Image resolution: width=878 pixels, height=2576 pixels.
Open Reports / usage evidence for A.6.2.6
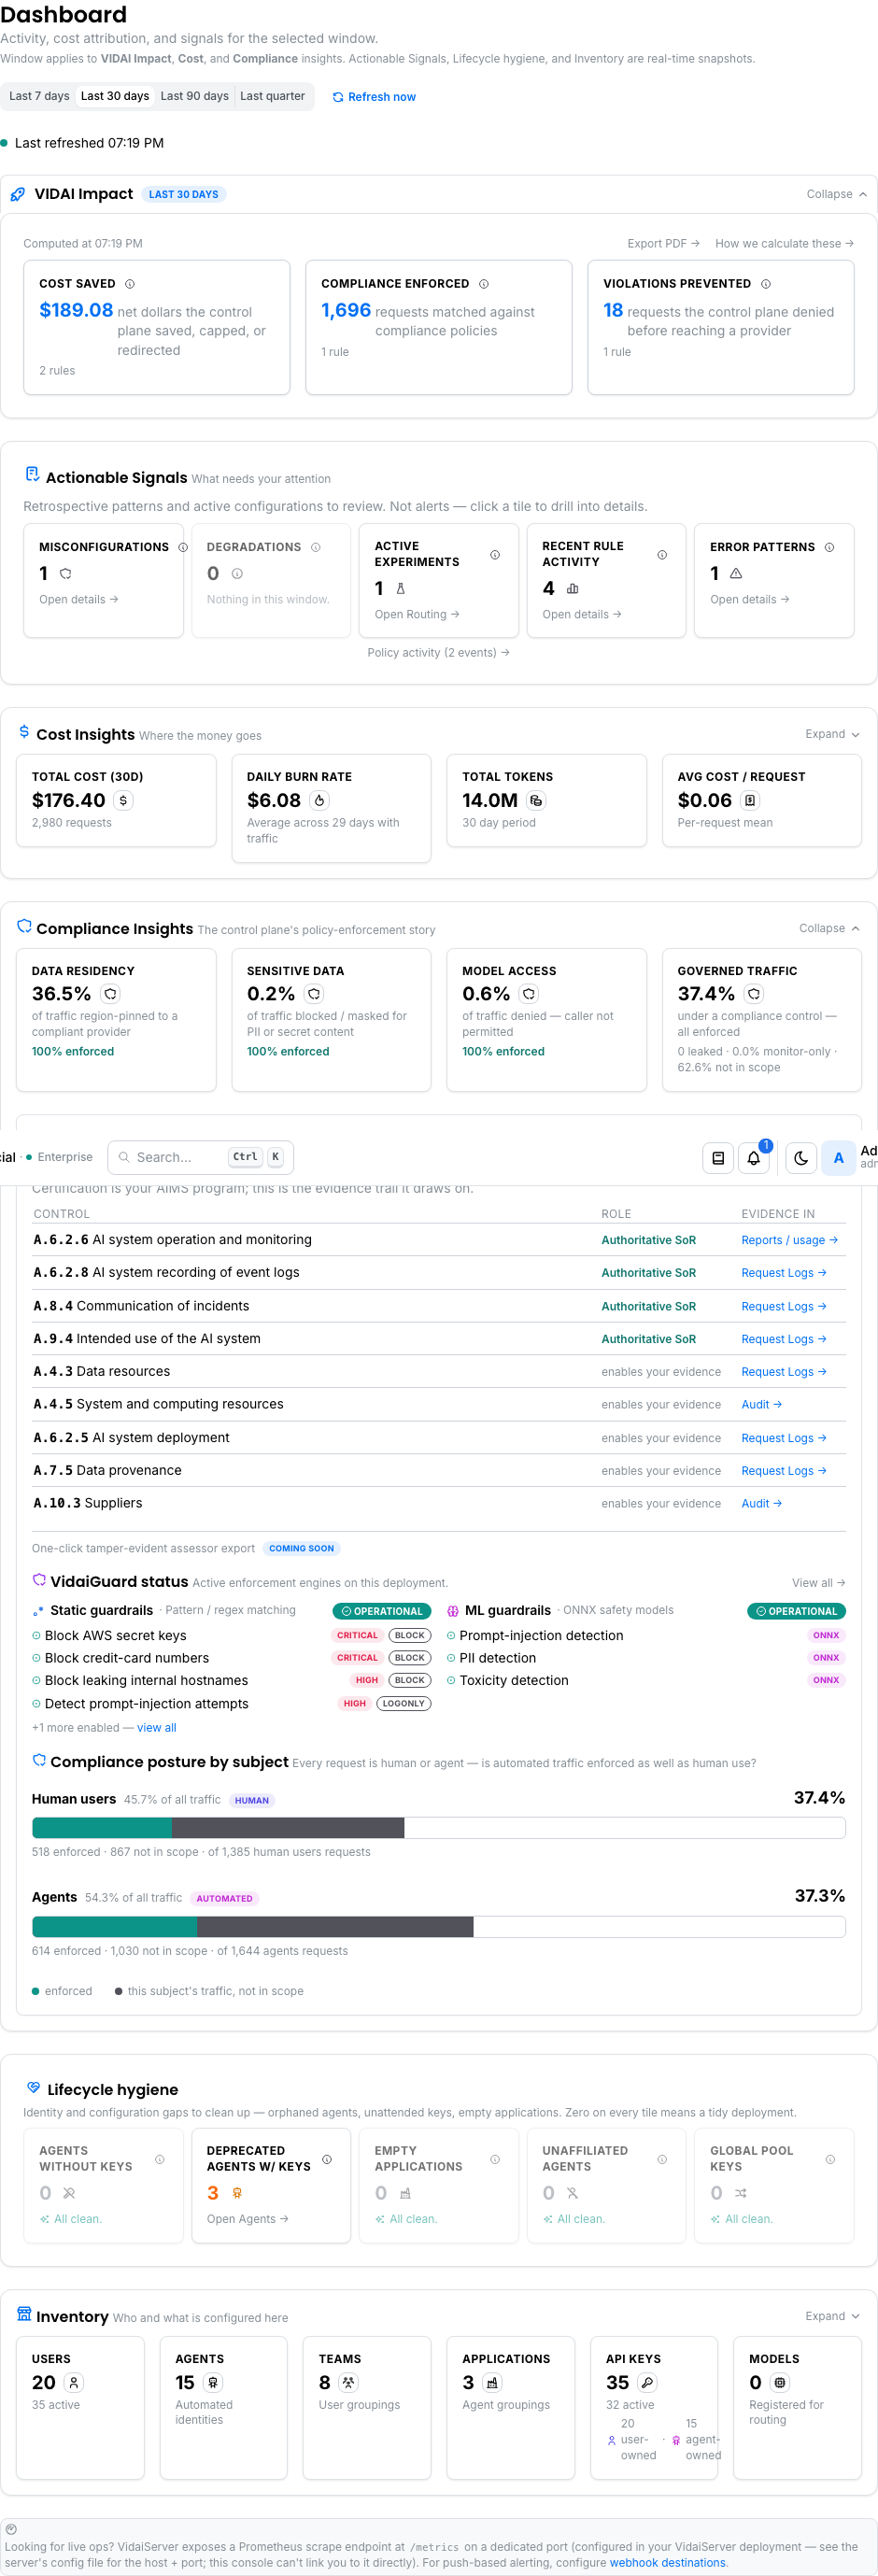tap(789, 1240)
